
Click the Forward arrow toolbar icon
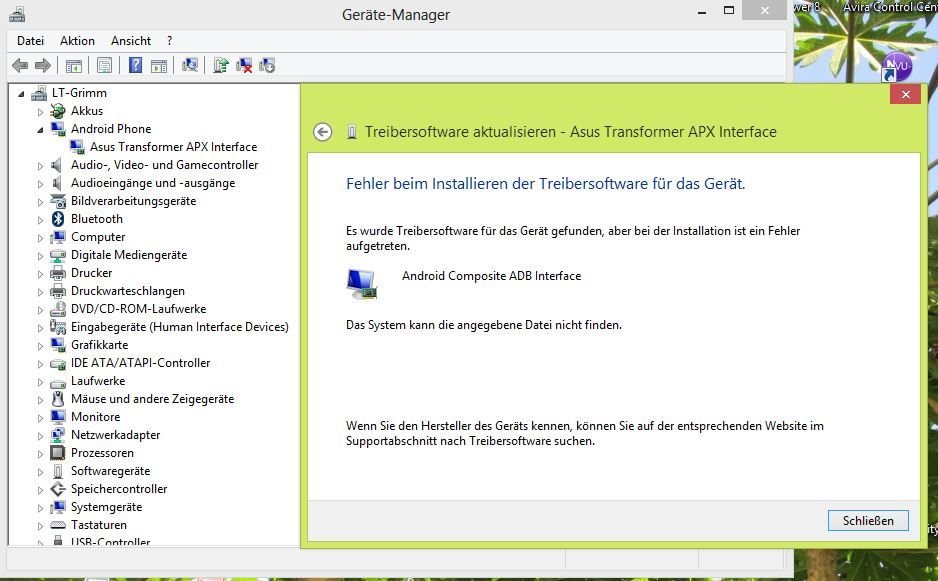pos(42,65)
